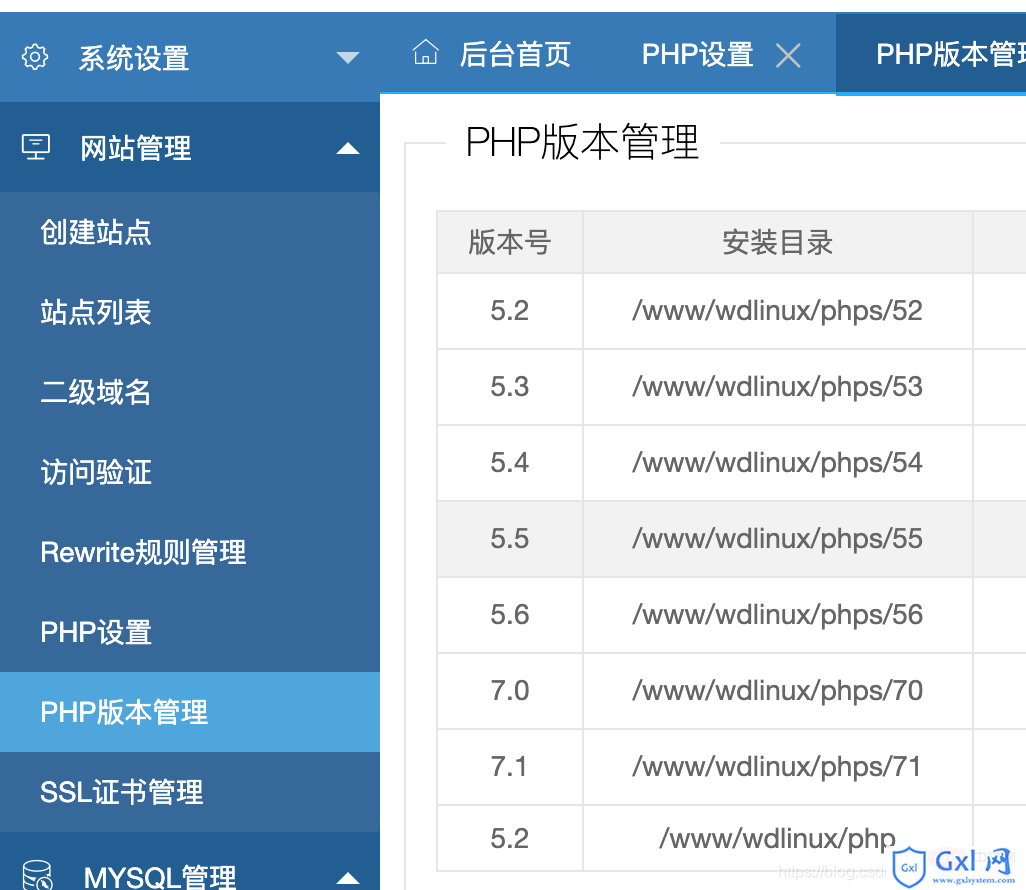Click the 安装目录 column header

pos(777,242)
